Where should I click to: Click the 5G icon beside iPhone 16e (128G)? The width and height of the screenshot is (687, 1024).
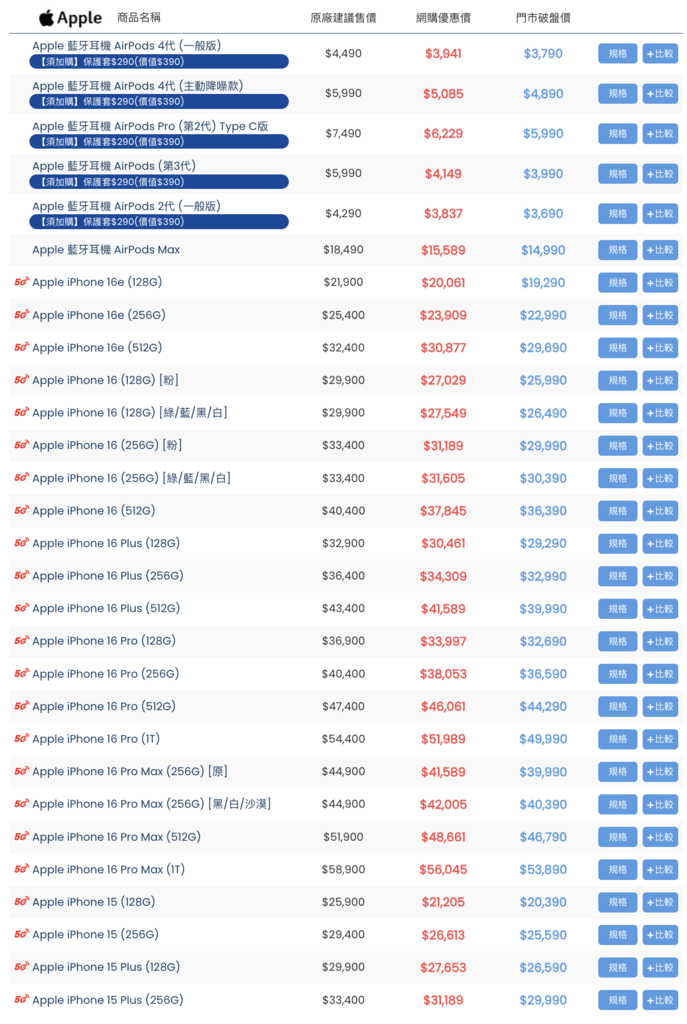coord(22,282)
